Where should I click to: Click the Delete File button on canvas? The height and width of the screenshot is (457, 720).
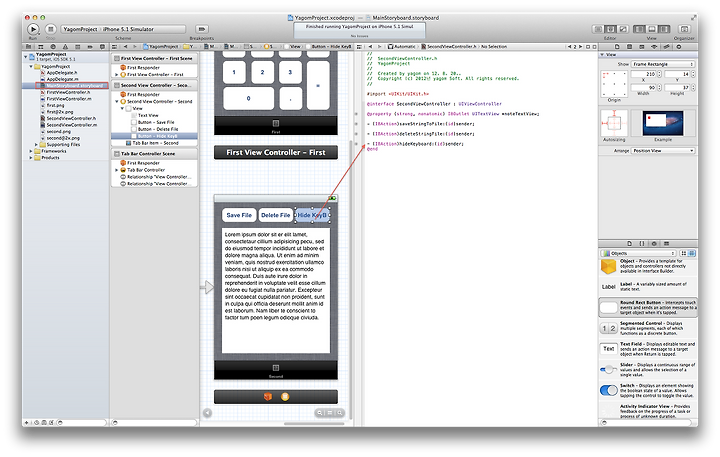pos(275,215)
